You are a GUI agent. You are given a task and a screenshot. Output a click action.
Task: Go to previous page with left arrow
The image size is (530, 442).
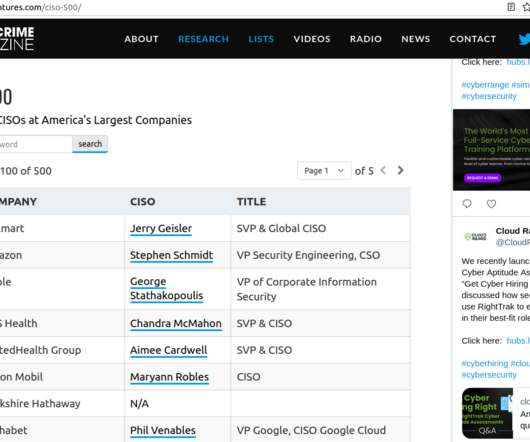pyautogui.click(x=383, y=170)
